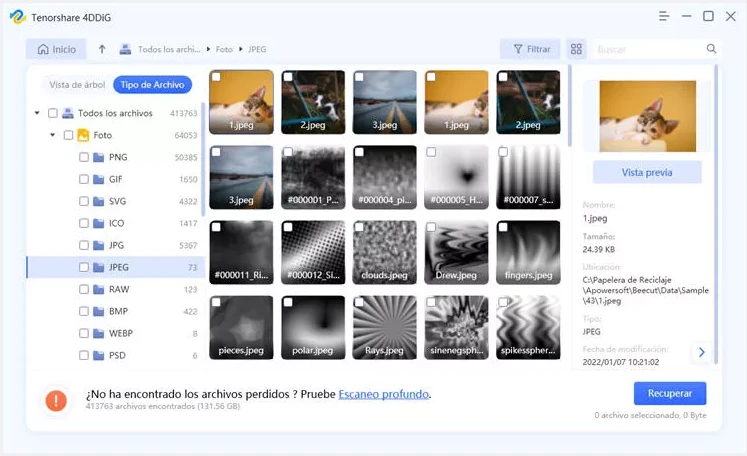The width and height of the screenshot is (747, 456).
Task: Check the Foto category checkbox
Action: (x=68, y=135)
